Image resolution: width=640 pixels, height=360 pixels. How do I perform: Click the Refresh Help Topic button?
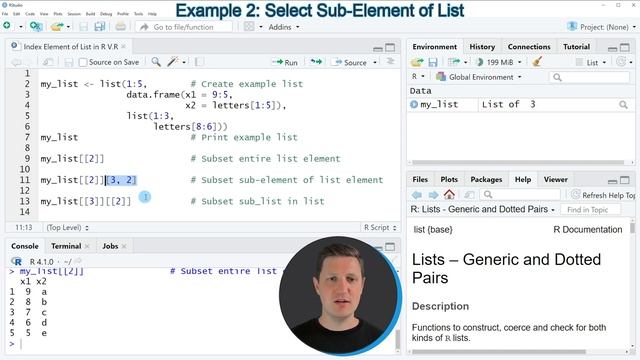[x=603, y=195]
